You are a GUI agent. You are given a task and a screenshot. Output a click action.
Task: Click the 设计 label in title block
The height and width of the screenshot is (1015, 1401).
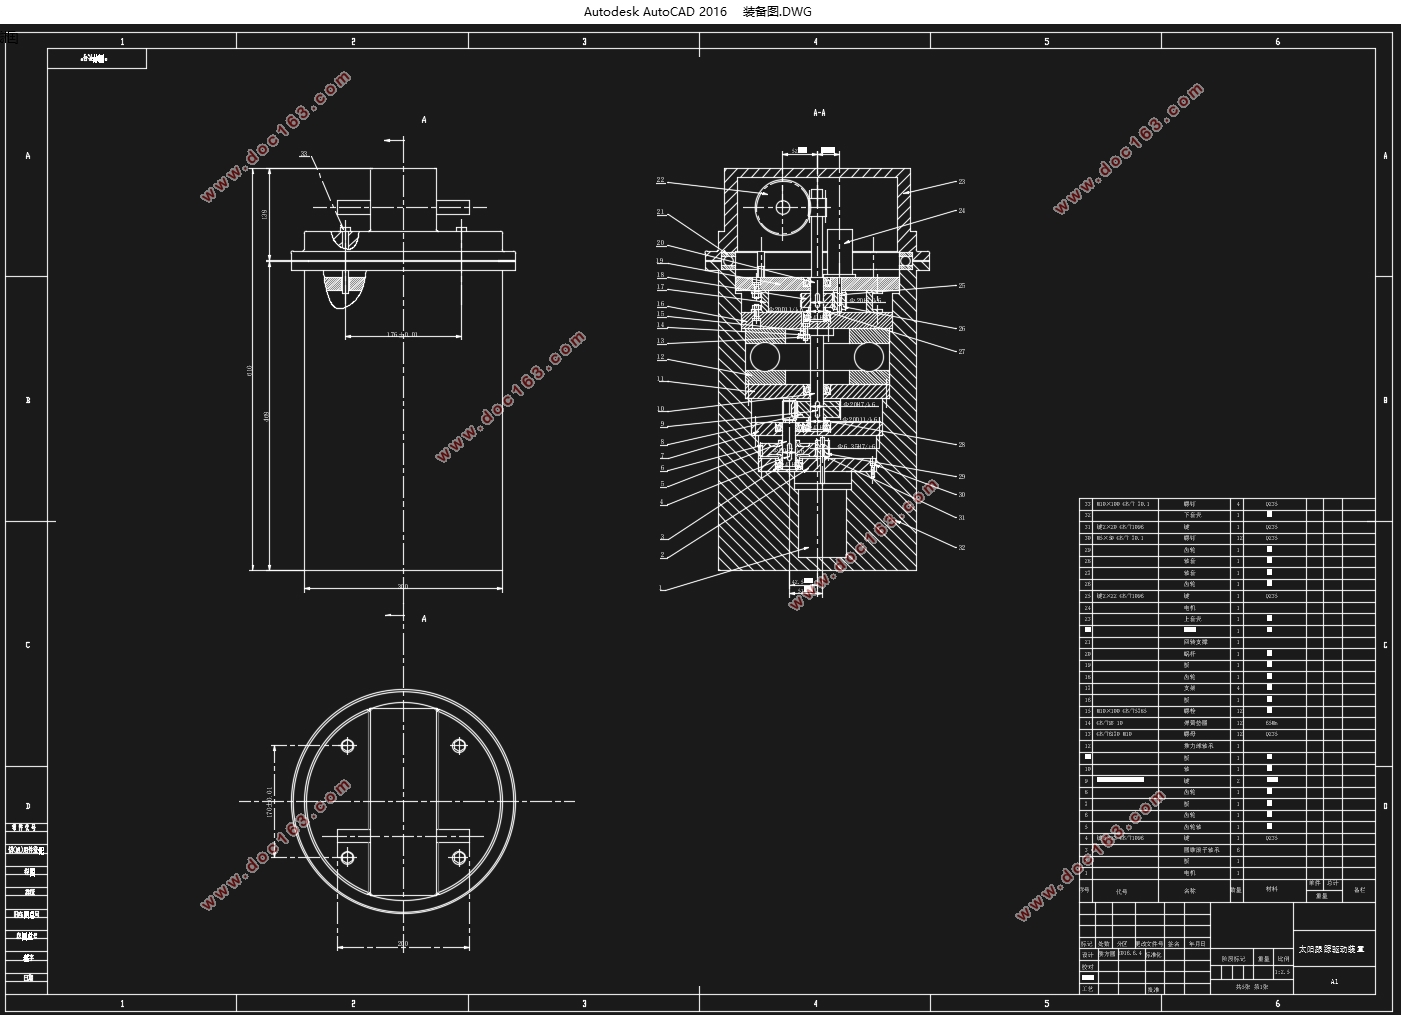1088,955
